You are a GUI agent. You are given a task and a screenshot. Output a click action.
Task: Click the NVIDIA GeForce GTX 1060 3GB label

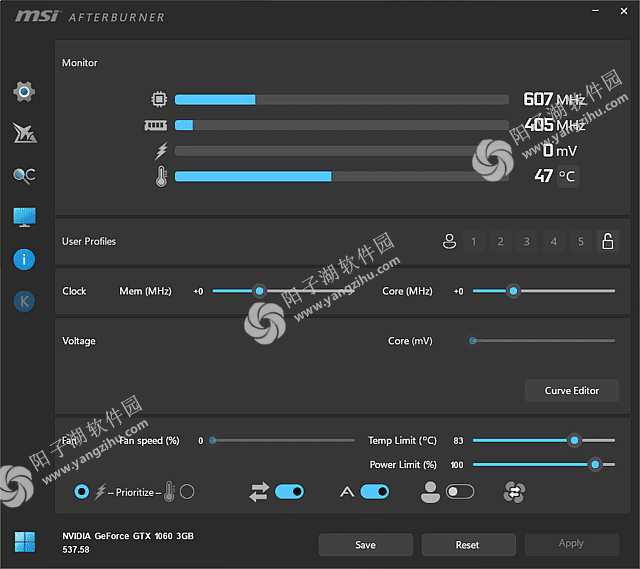(128, 536)
